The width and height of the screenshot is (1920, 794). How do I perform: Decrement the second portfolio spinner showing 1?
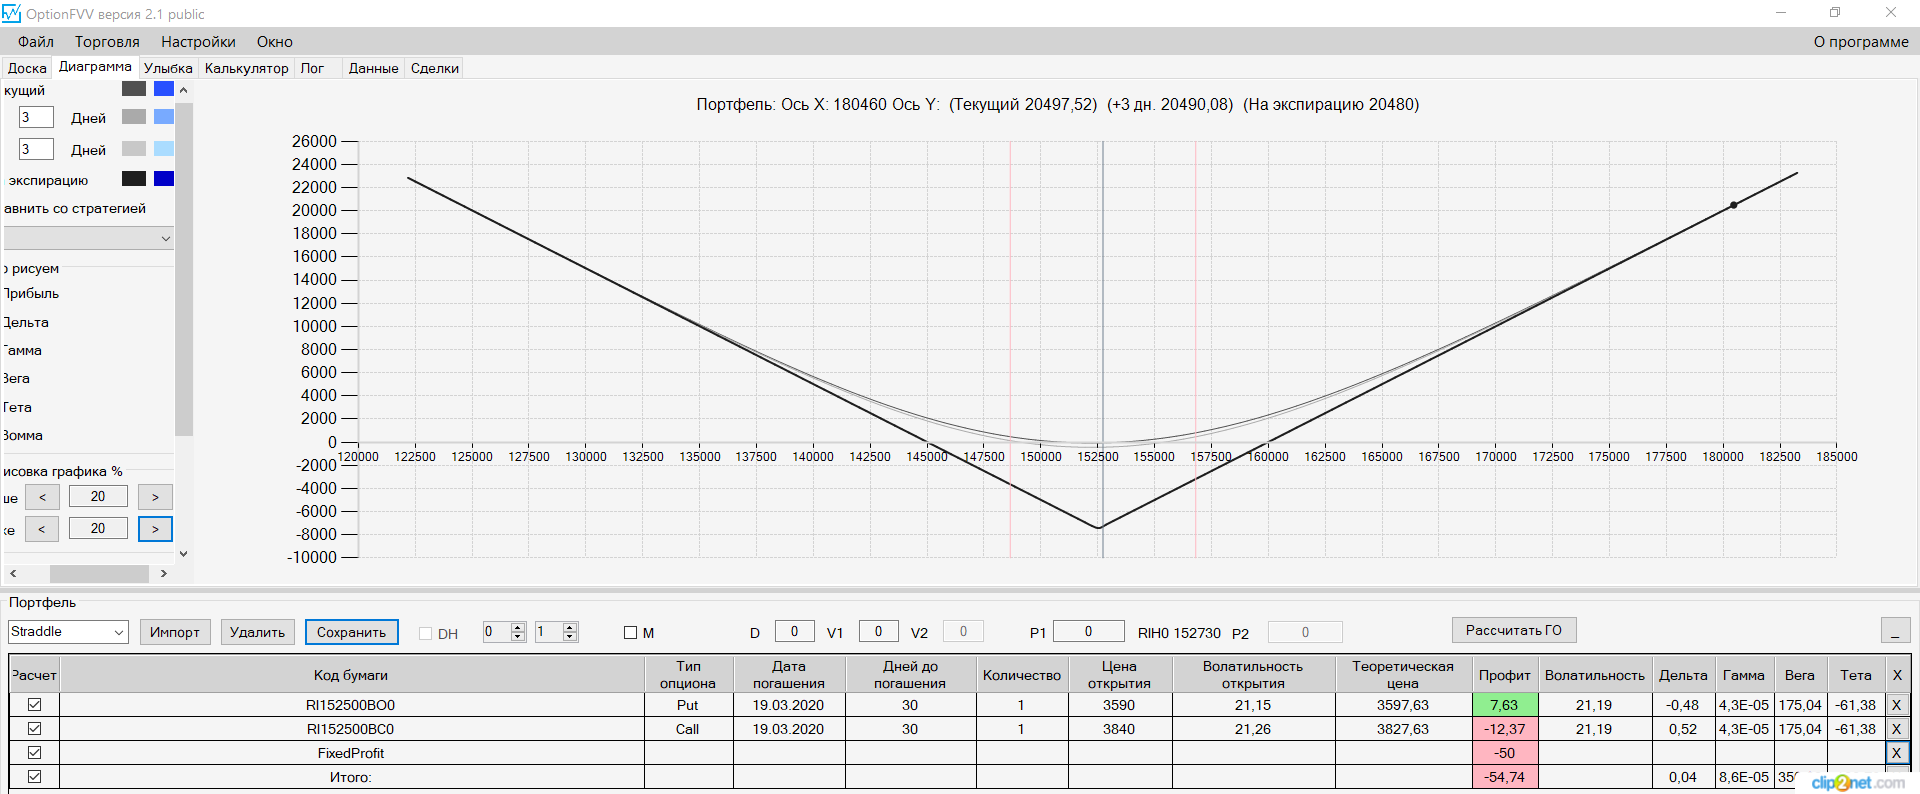coord(570,637)
